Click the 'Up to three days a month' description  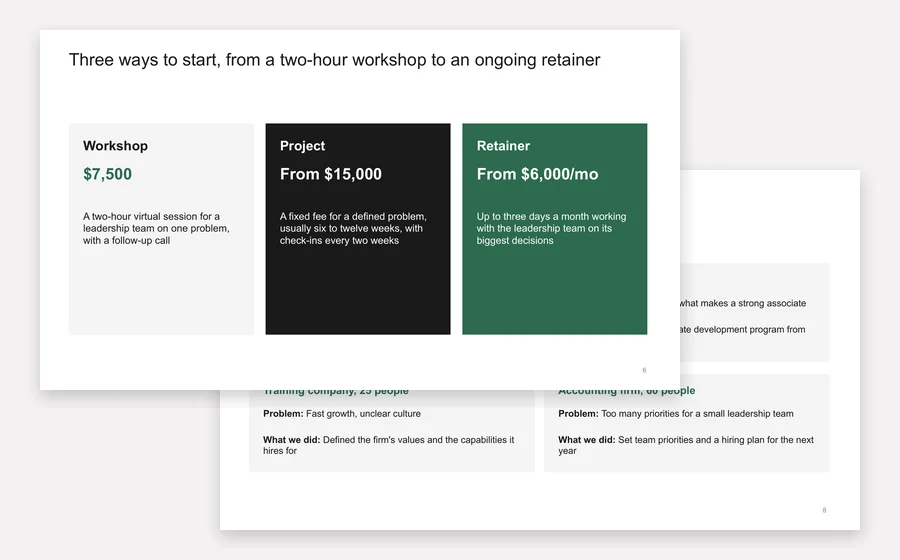tap(551, 228)
